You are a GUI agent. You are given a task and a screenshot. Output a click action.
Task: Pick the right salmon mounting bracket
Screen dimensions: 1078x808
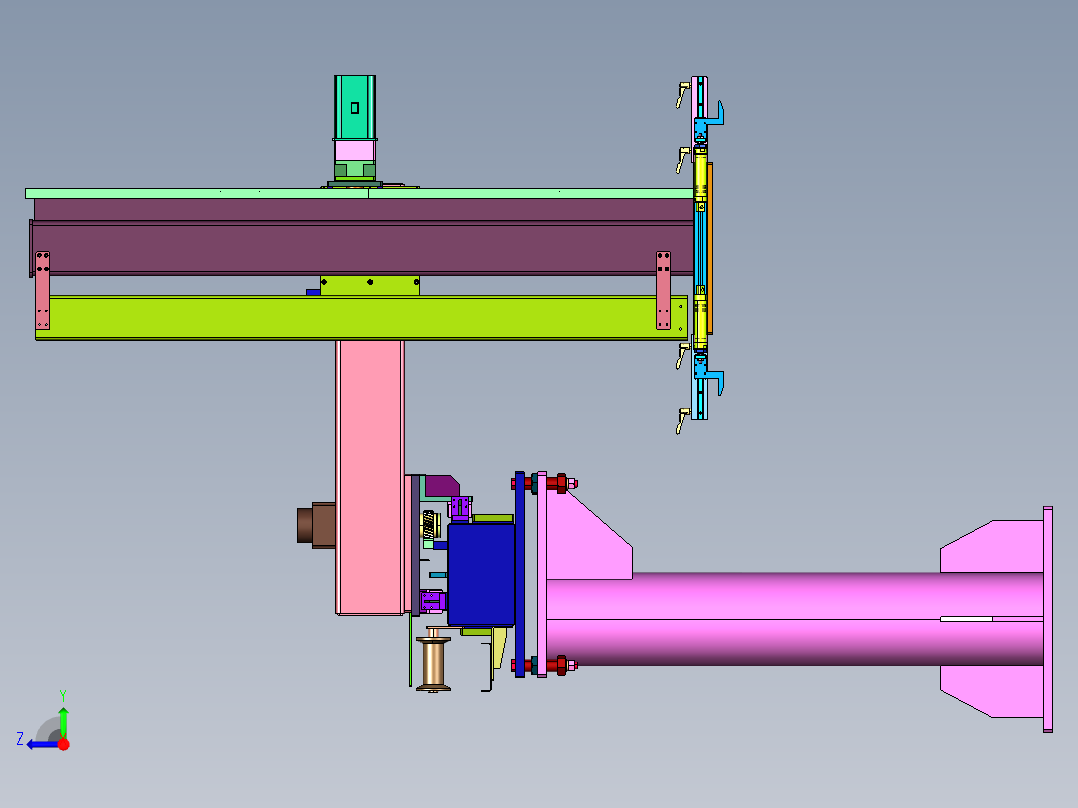pyautogui.click(x=663, y=290)
